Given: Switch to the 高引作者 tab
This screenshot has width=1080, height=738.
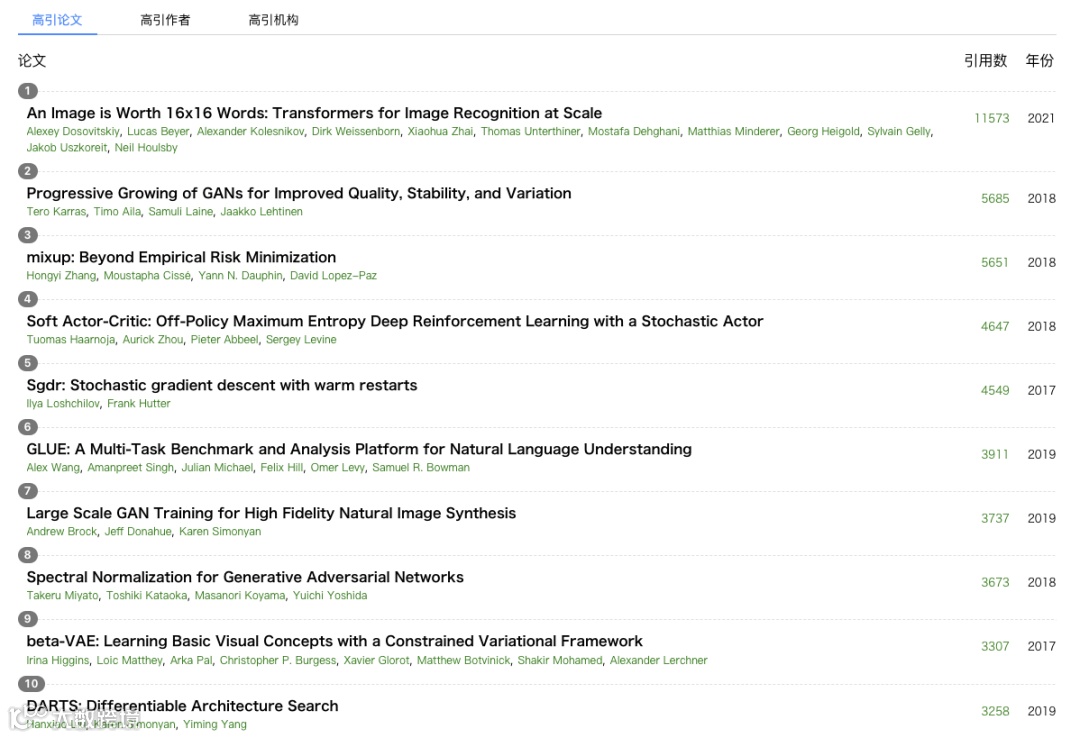Looking at the screenshot, I should (x=165, y=20).
